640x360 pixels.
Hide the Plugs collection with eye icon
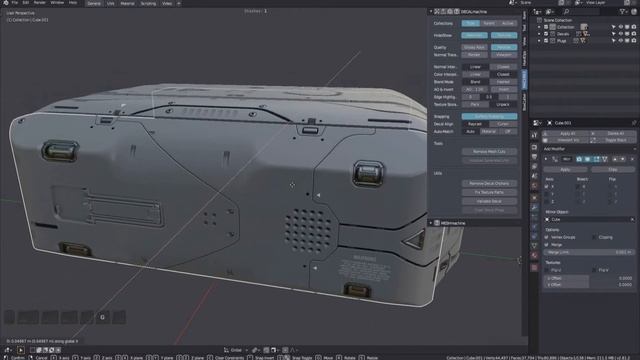[620, 41]
